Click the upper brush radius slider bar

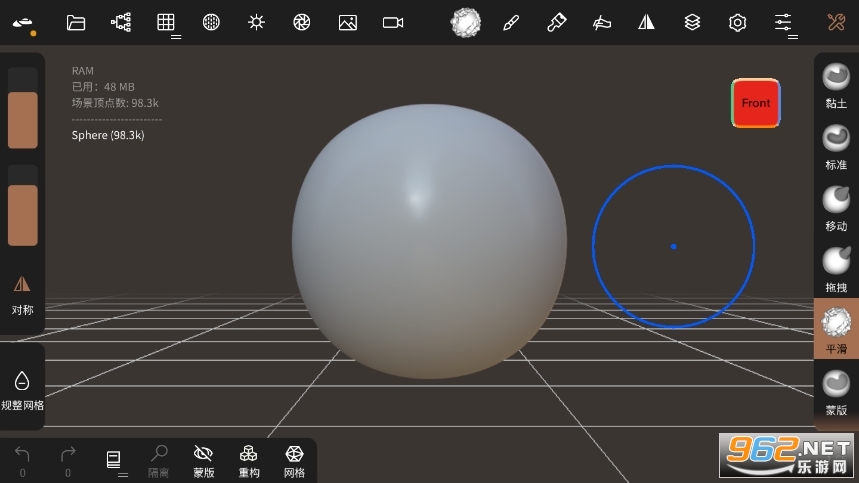22,119
